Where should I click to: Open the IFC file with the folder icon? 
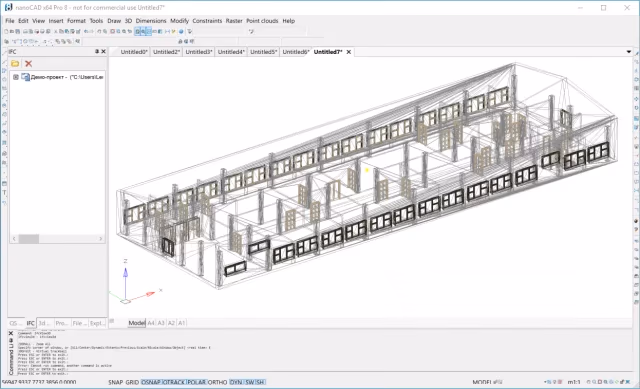[15, 64]
